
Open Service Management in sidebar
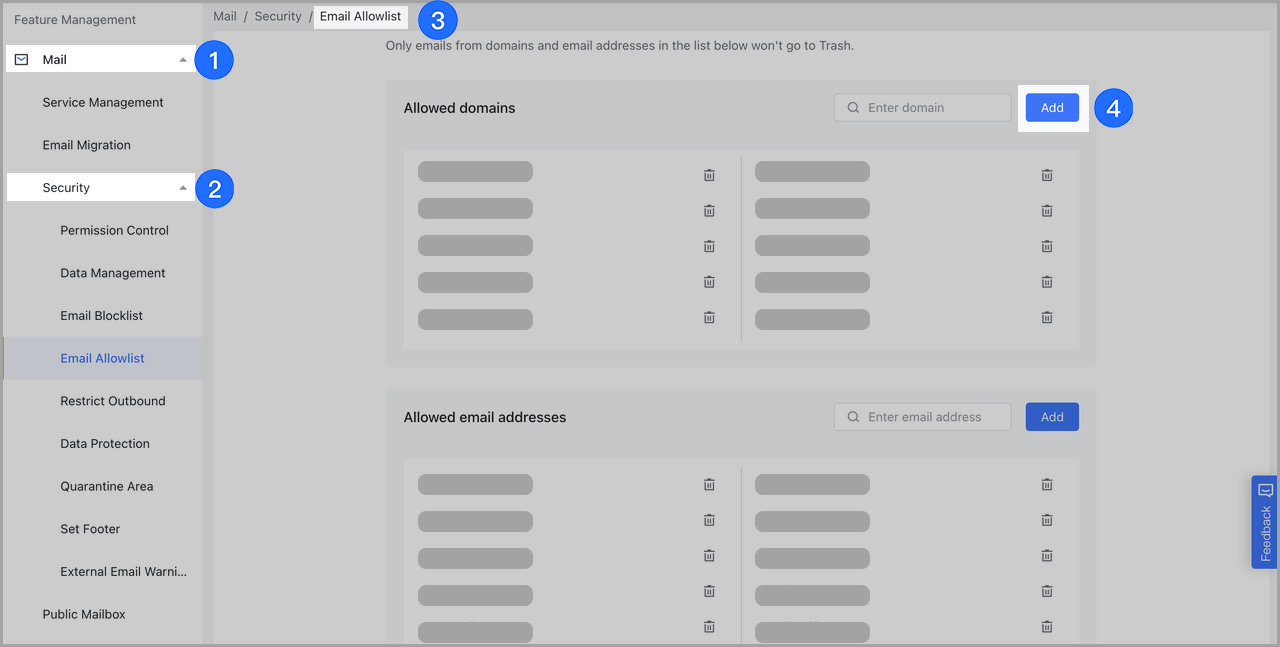103,102
